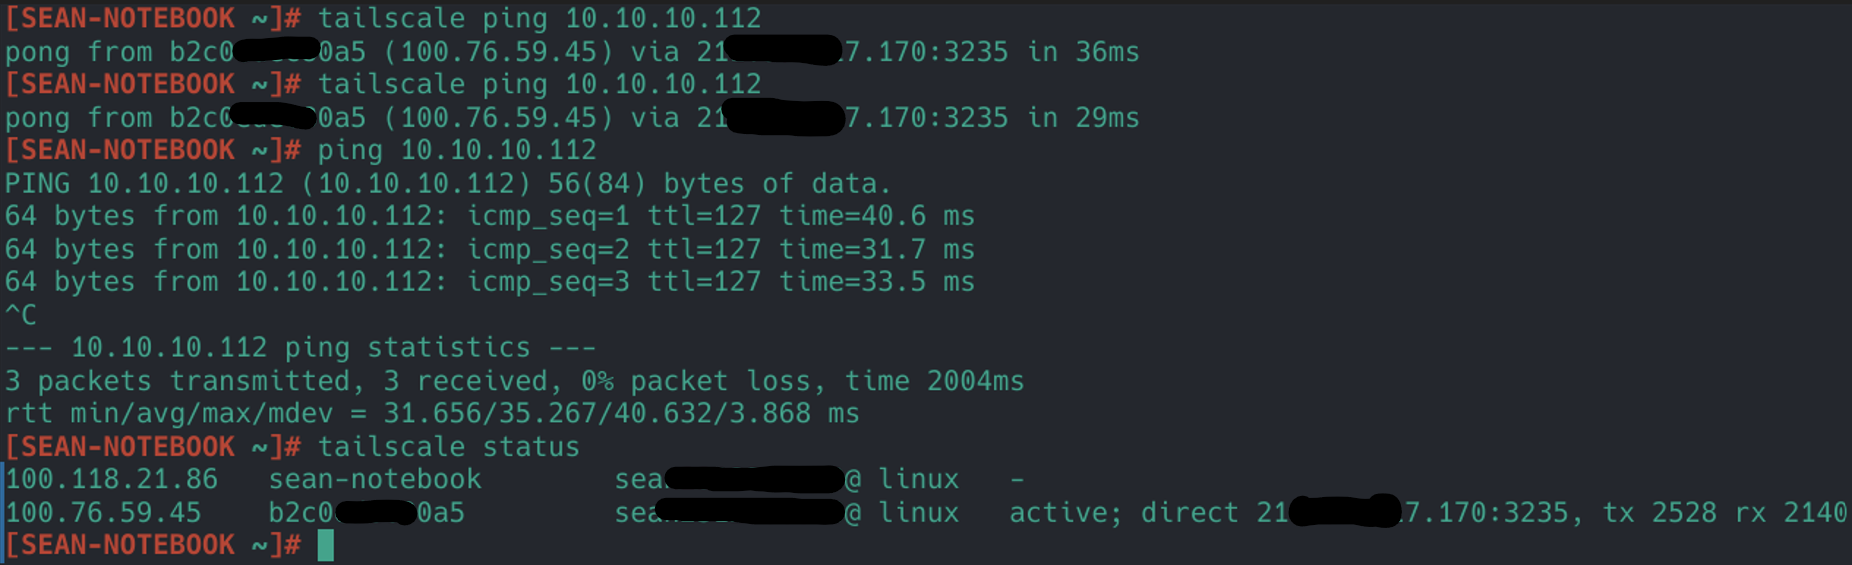This screenshot has height=565, width=1852.
Task: Click "36ms" in the first pong line
Action: click(x=1107, y=52)
